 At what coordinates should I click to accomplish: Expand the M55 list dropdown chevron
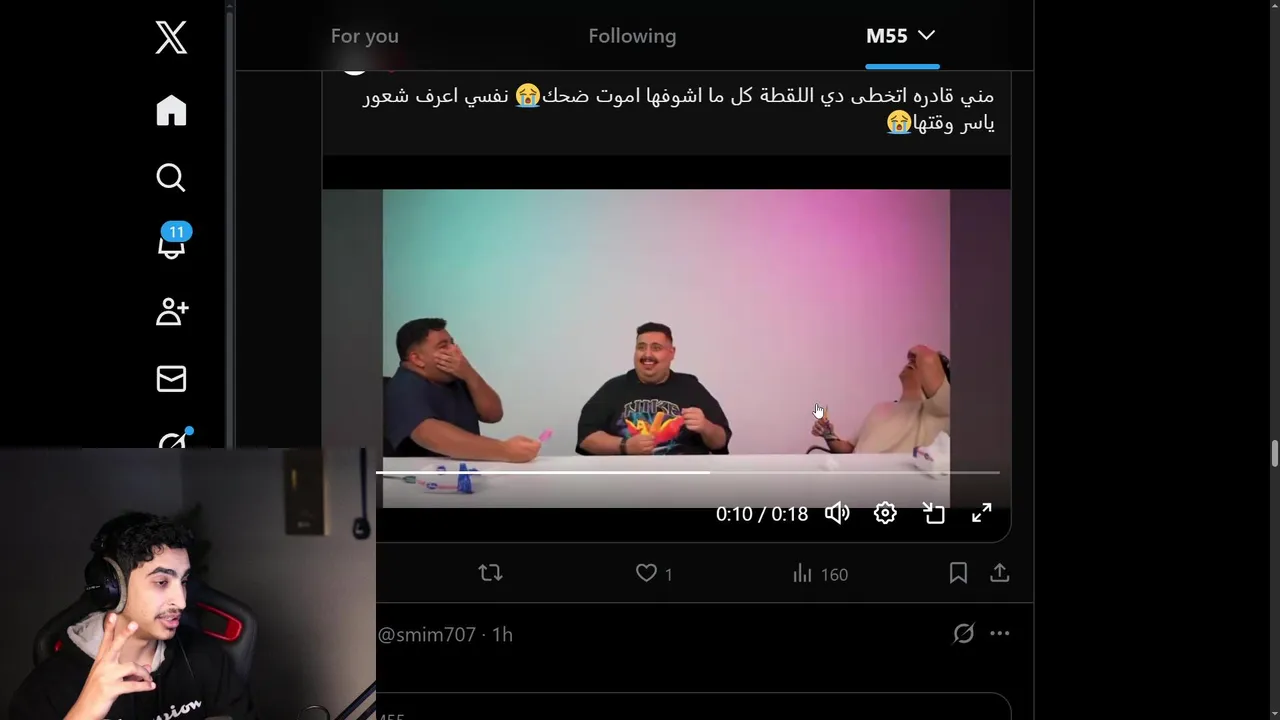tap(926, 35)
